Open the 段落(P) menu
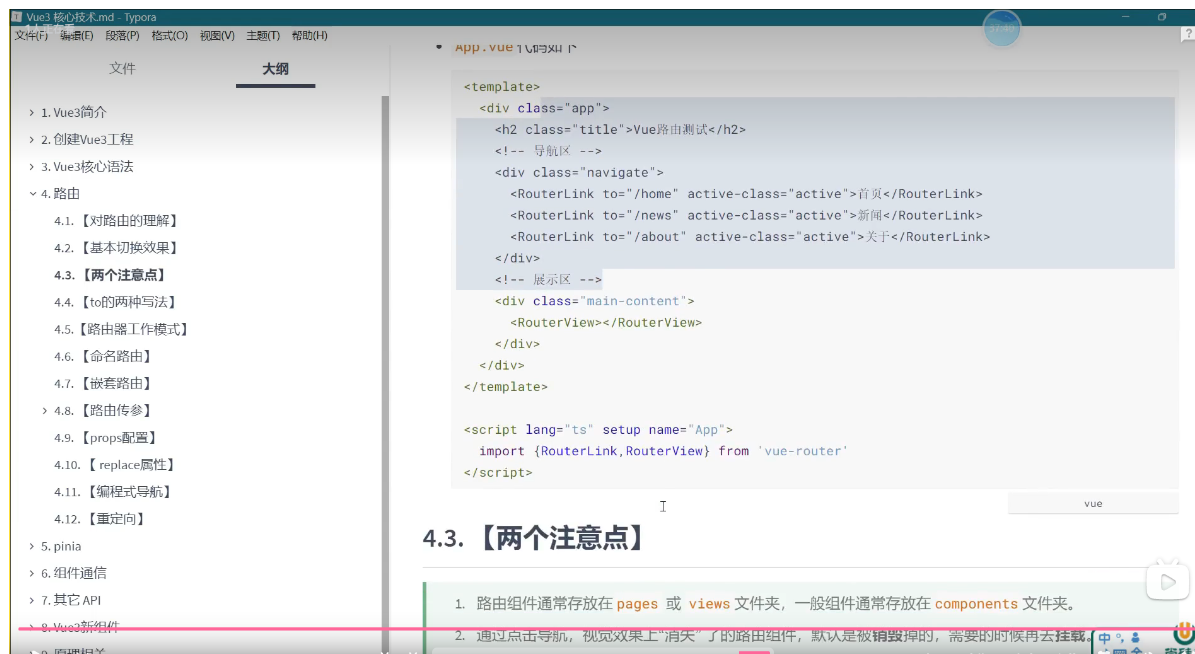The width and height of the screenshot is (1195, 654). click(123, 35)
